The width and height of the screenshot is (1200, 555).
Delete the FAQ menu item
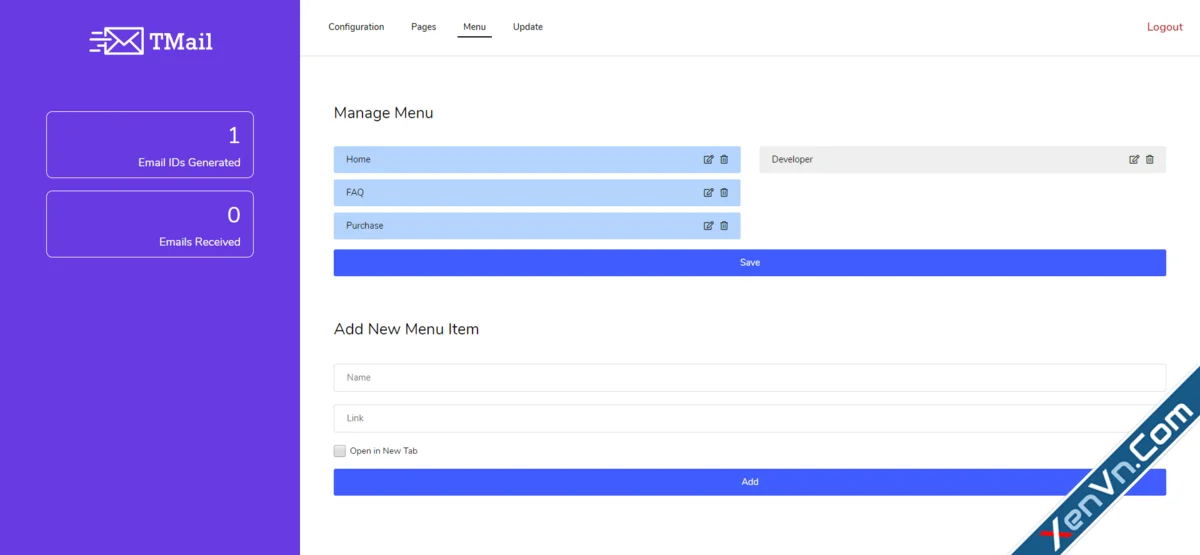[x=724, y=193]
